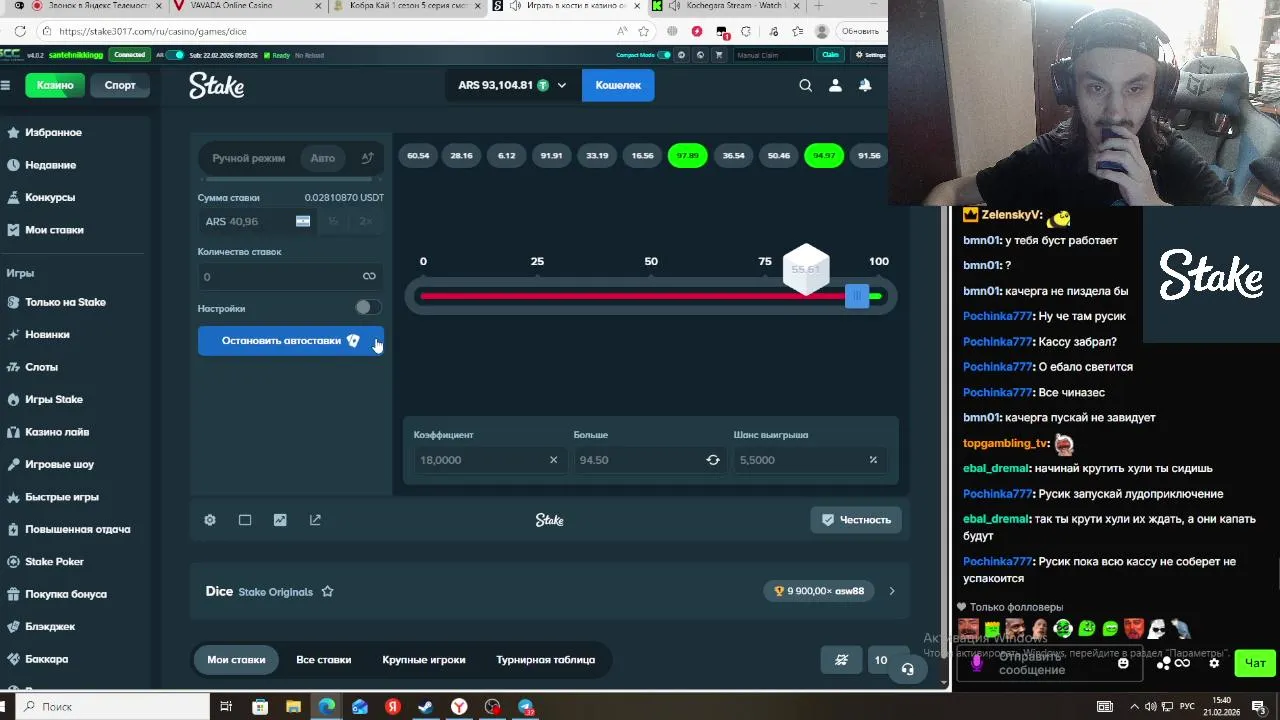Add Dice to favourites star icon

pos(327,591)
